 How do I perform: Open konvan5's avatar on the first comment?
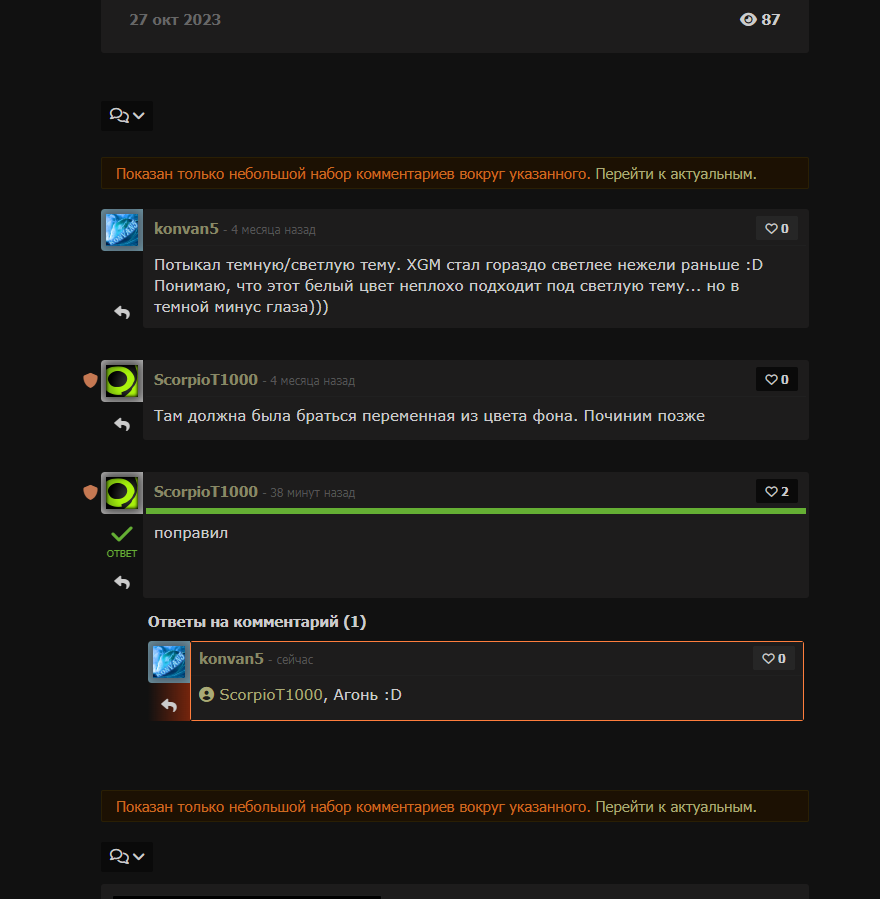122,230
